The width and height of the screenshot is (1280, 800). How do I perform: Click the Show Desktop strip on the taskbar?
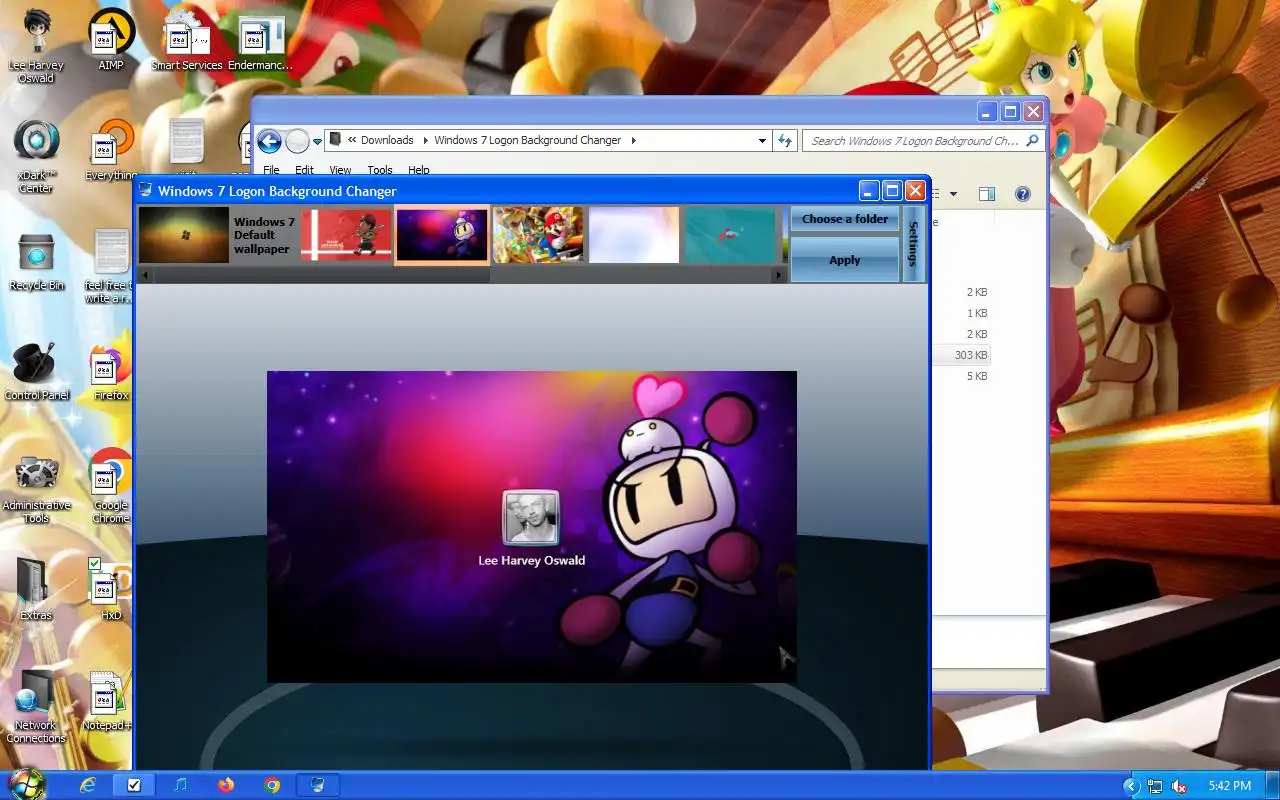(1272, 785)
